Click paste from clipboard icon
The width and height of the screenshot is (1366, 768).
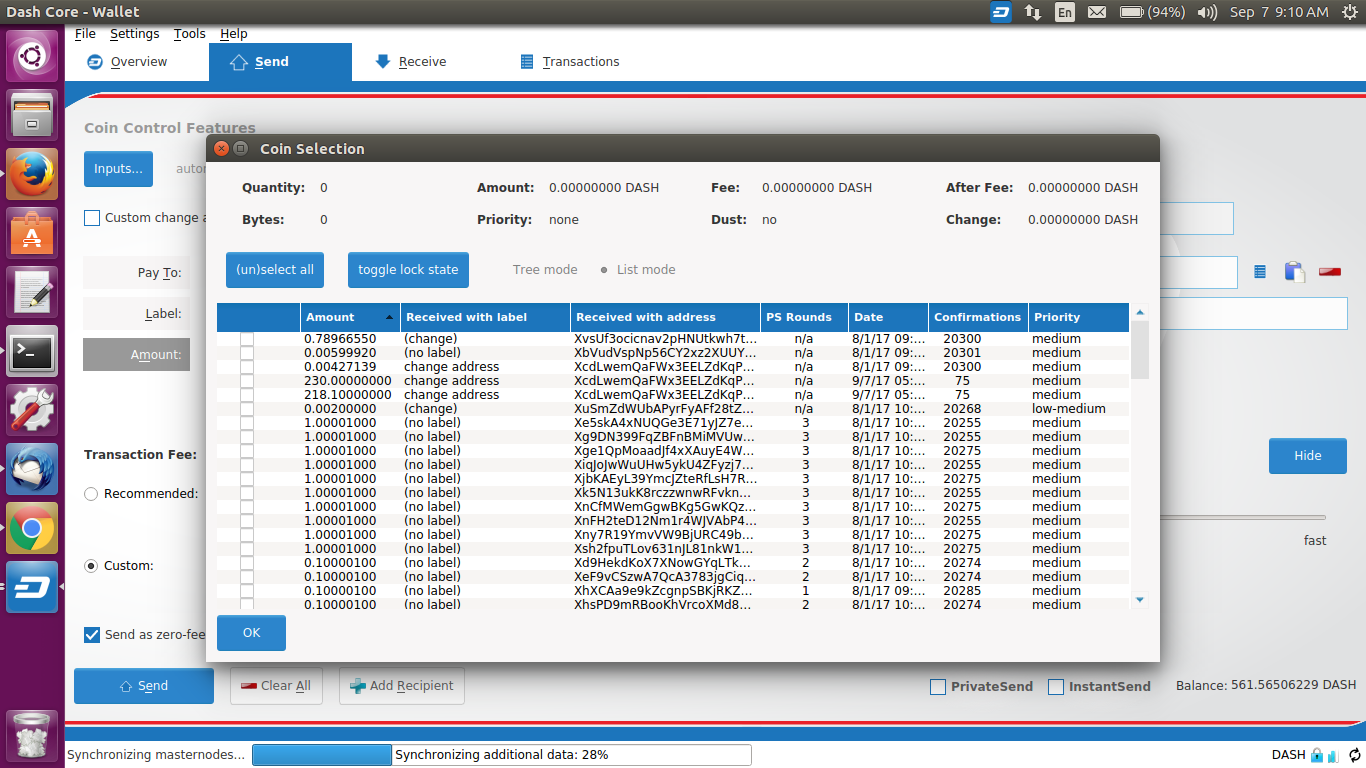(1294, 272)
